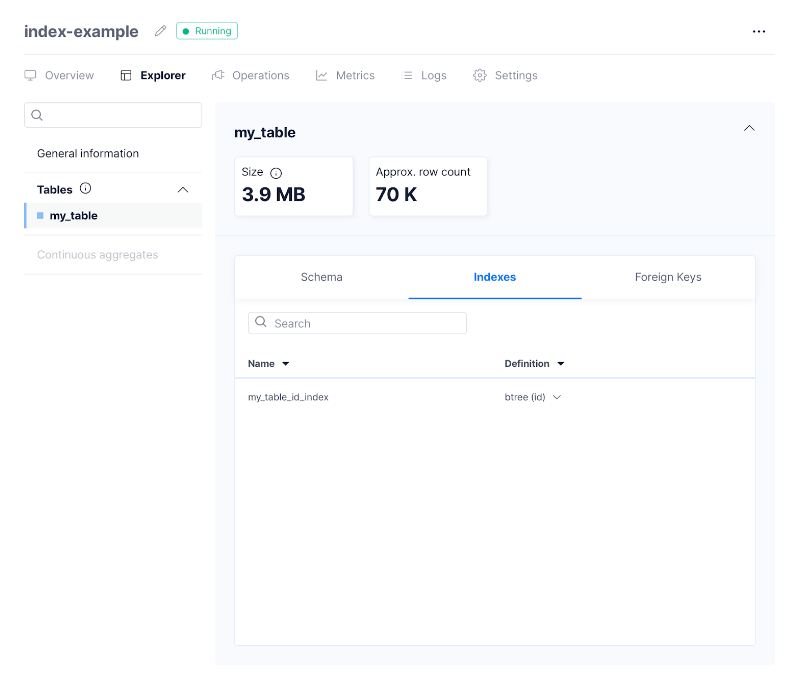Click the pencil edit icon beside index-example
The width and height of the screenshot is (800, 699).
pos(160,31)
